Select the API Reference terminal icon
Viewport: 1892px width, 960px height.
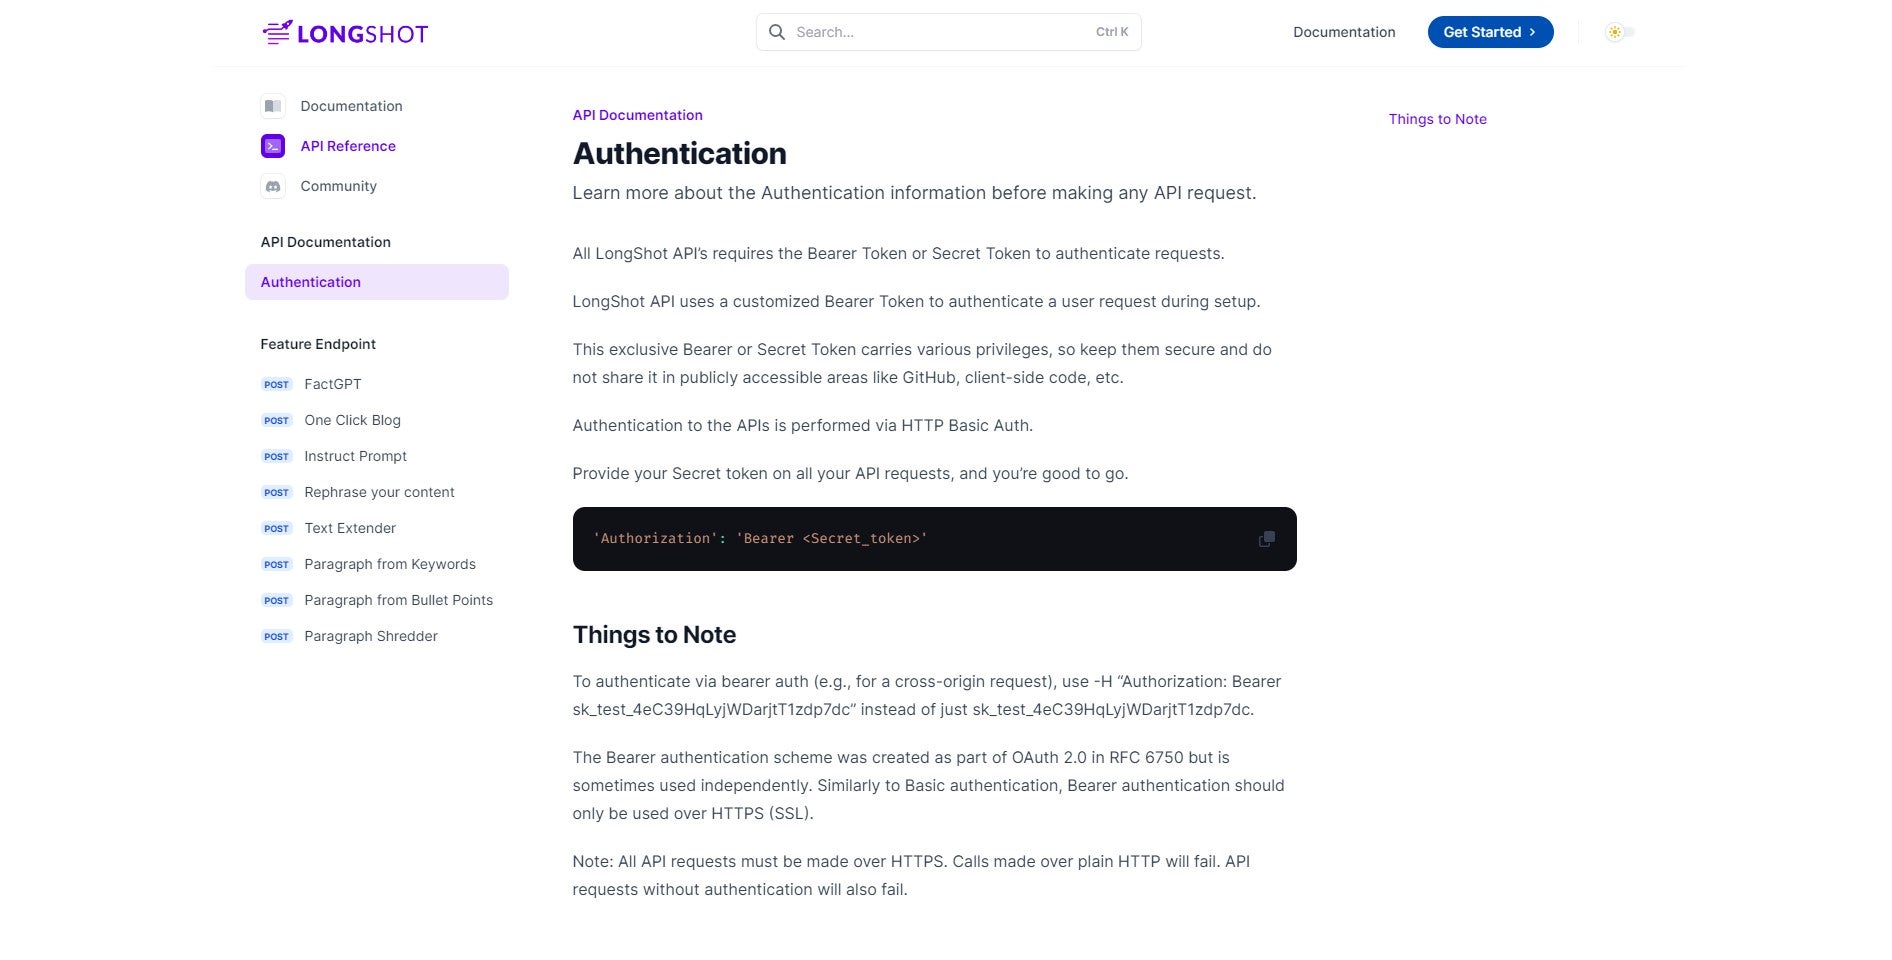pos(273,146)
